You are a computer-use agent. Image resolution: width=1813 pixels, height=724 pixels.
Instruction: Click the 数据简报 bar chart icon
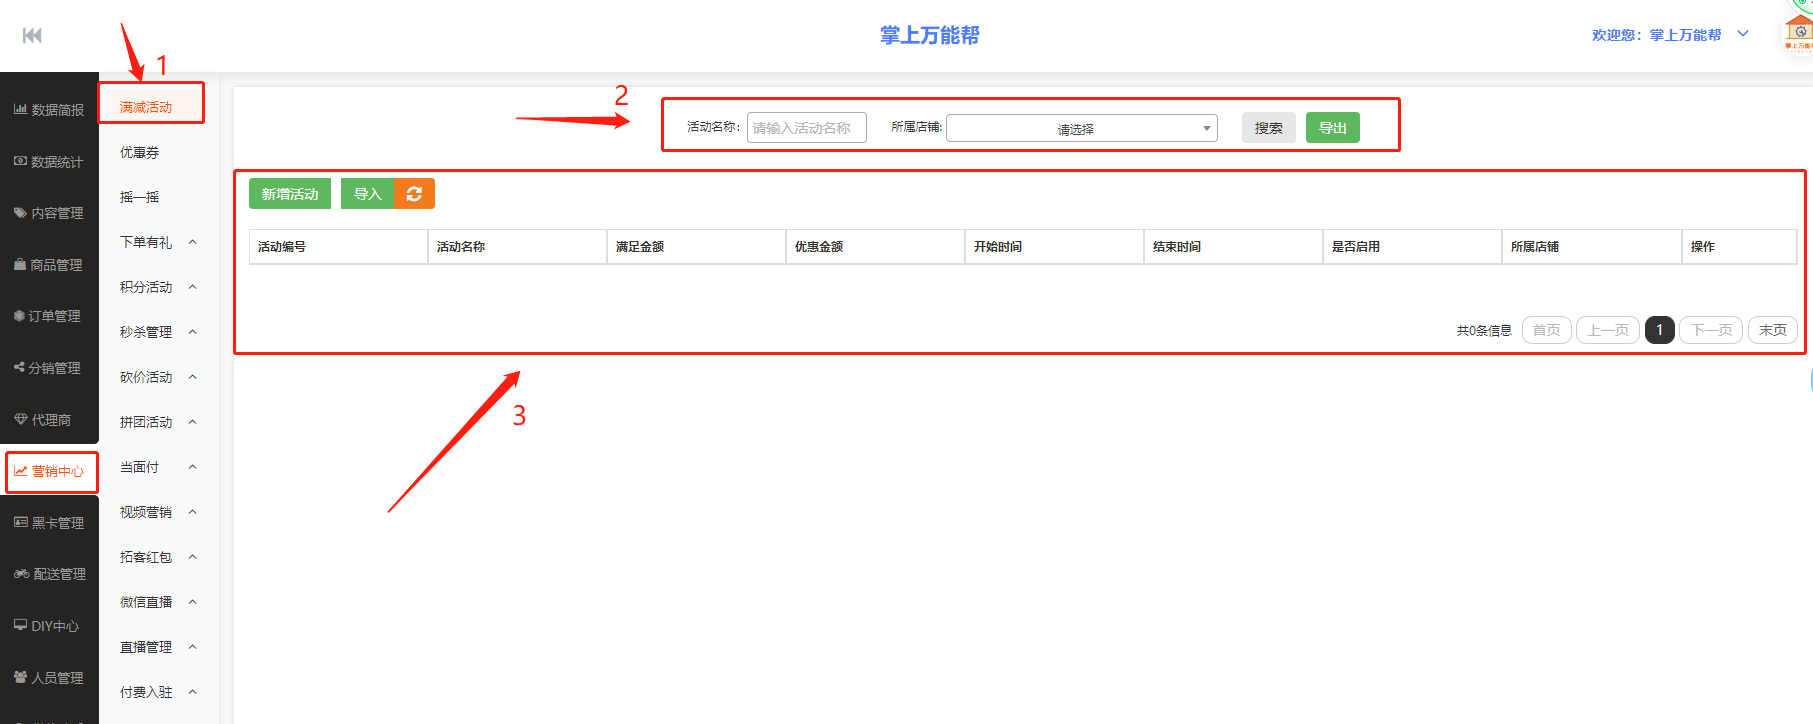coord(20,109)
